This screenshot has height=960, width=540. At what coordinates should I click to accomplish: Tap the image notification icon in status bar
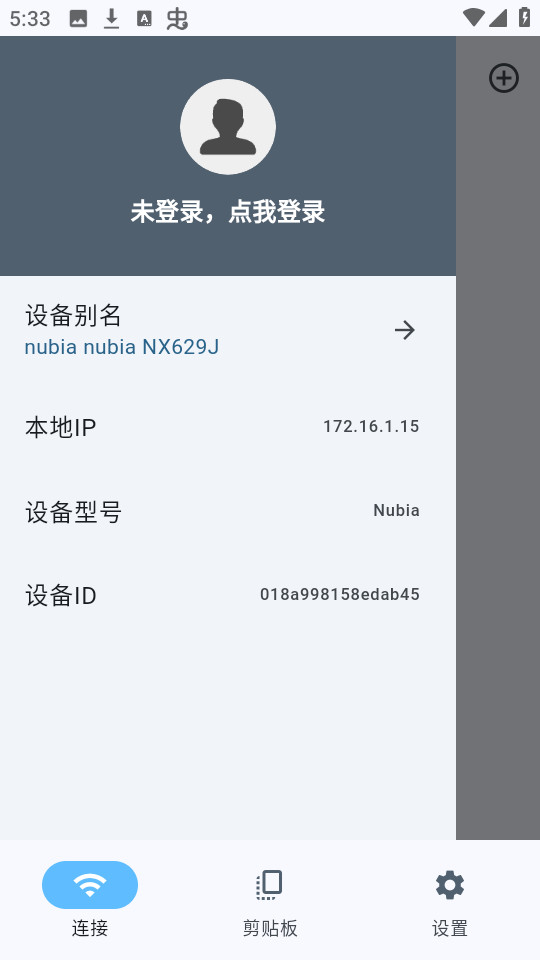(x=78, y=19)
